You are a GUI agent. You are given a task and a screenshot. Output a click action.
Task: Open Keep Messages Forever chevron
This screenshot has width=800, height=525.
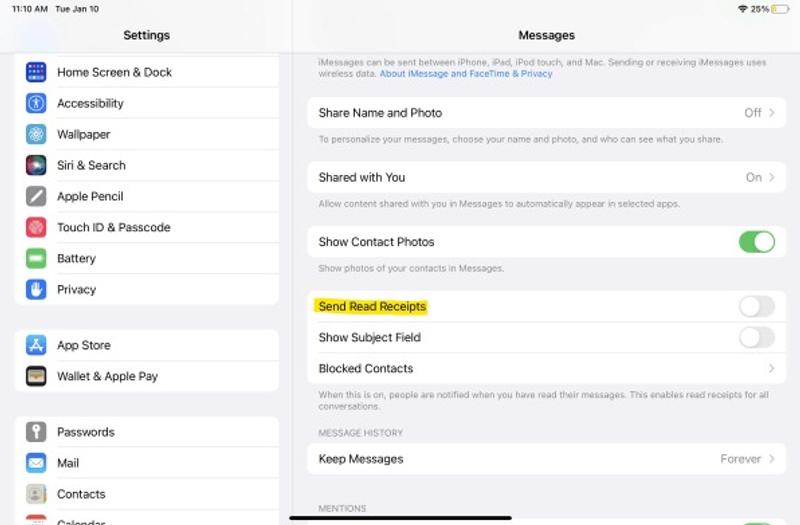point(771,459)
